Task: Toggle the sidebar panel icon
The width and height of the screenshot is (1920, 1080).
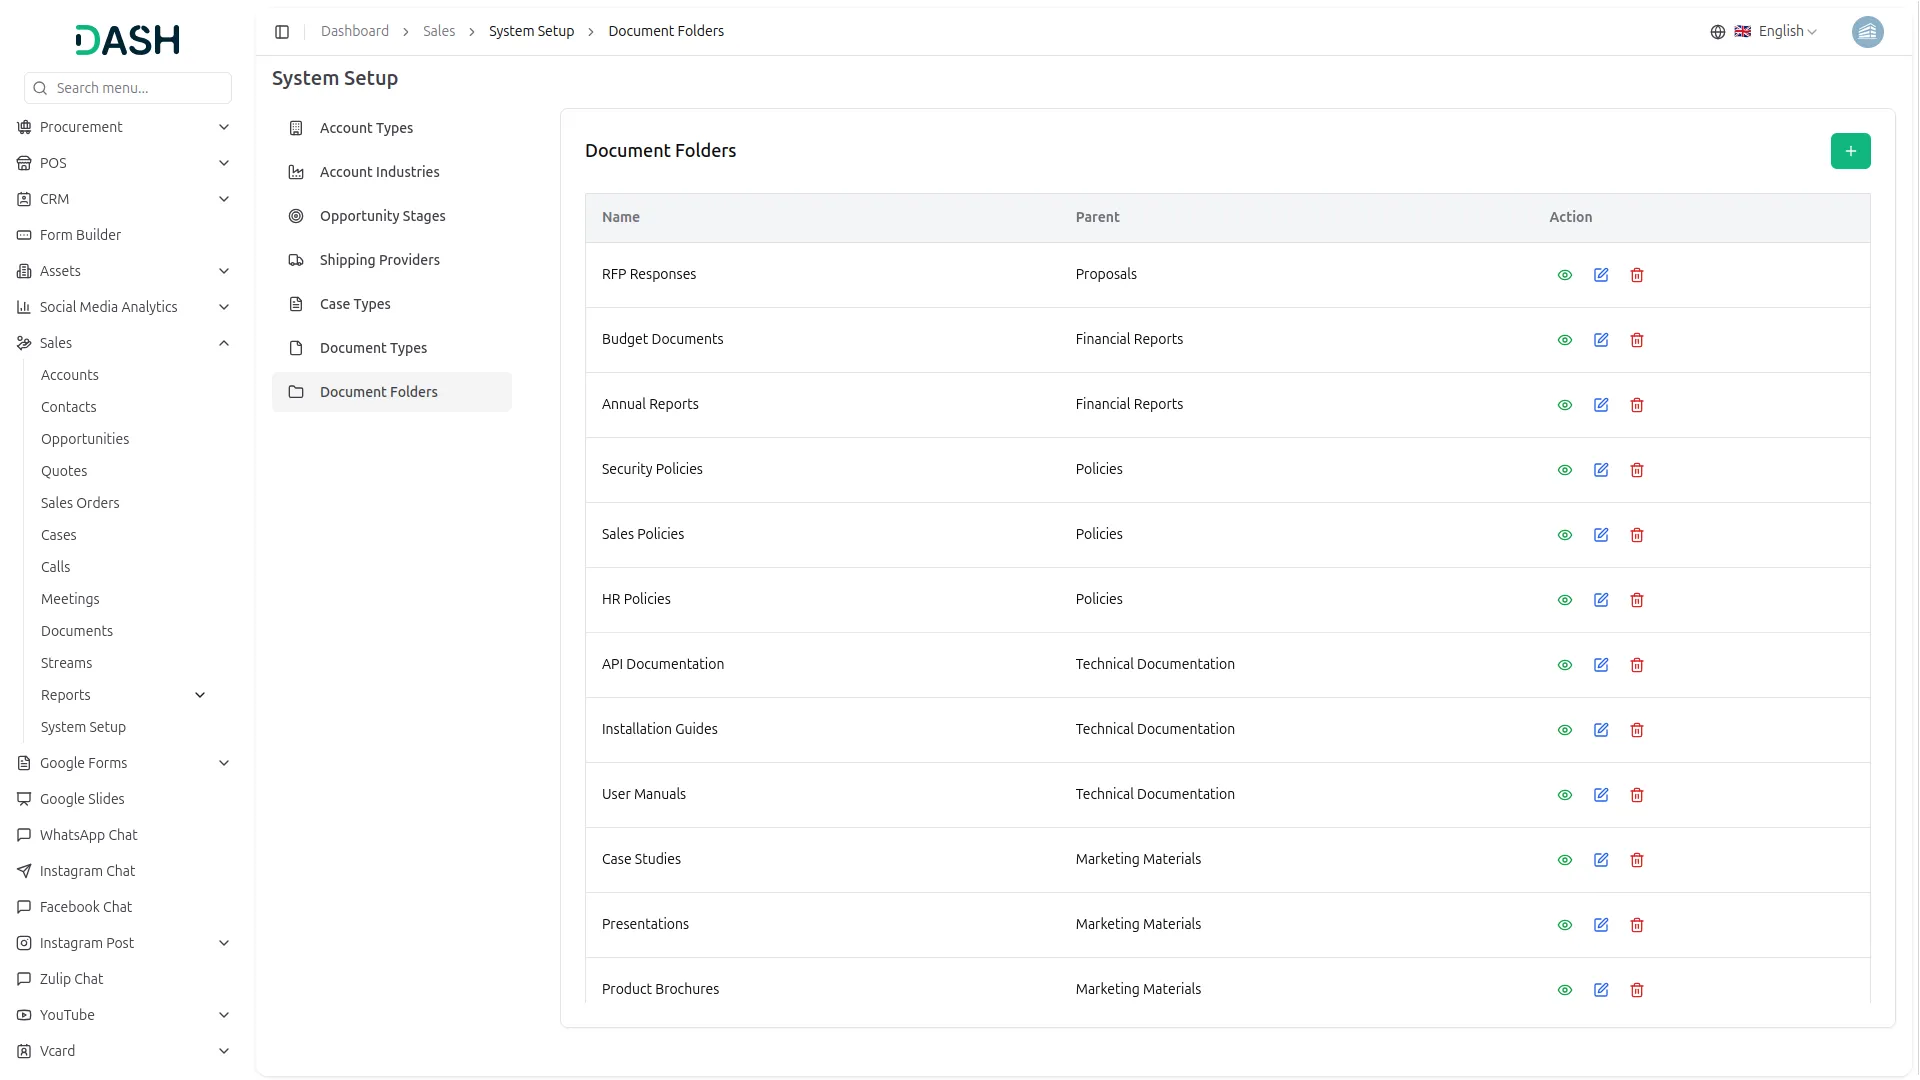Action: coord(282,32)
